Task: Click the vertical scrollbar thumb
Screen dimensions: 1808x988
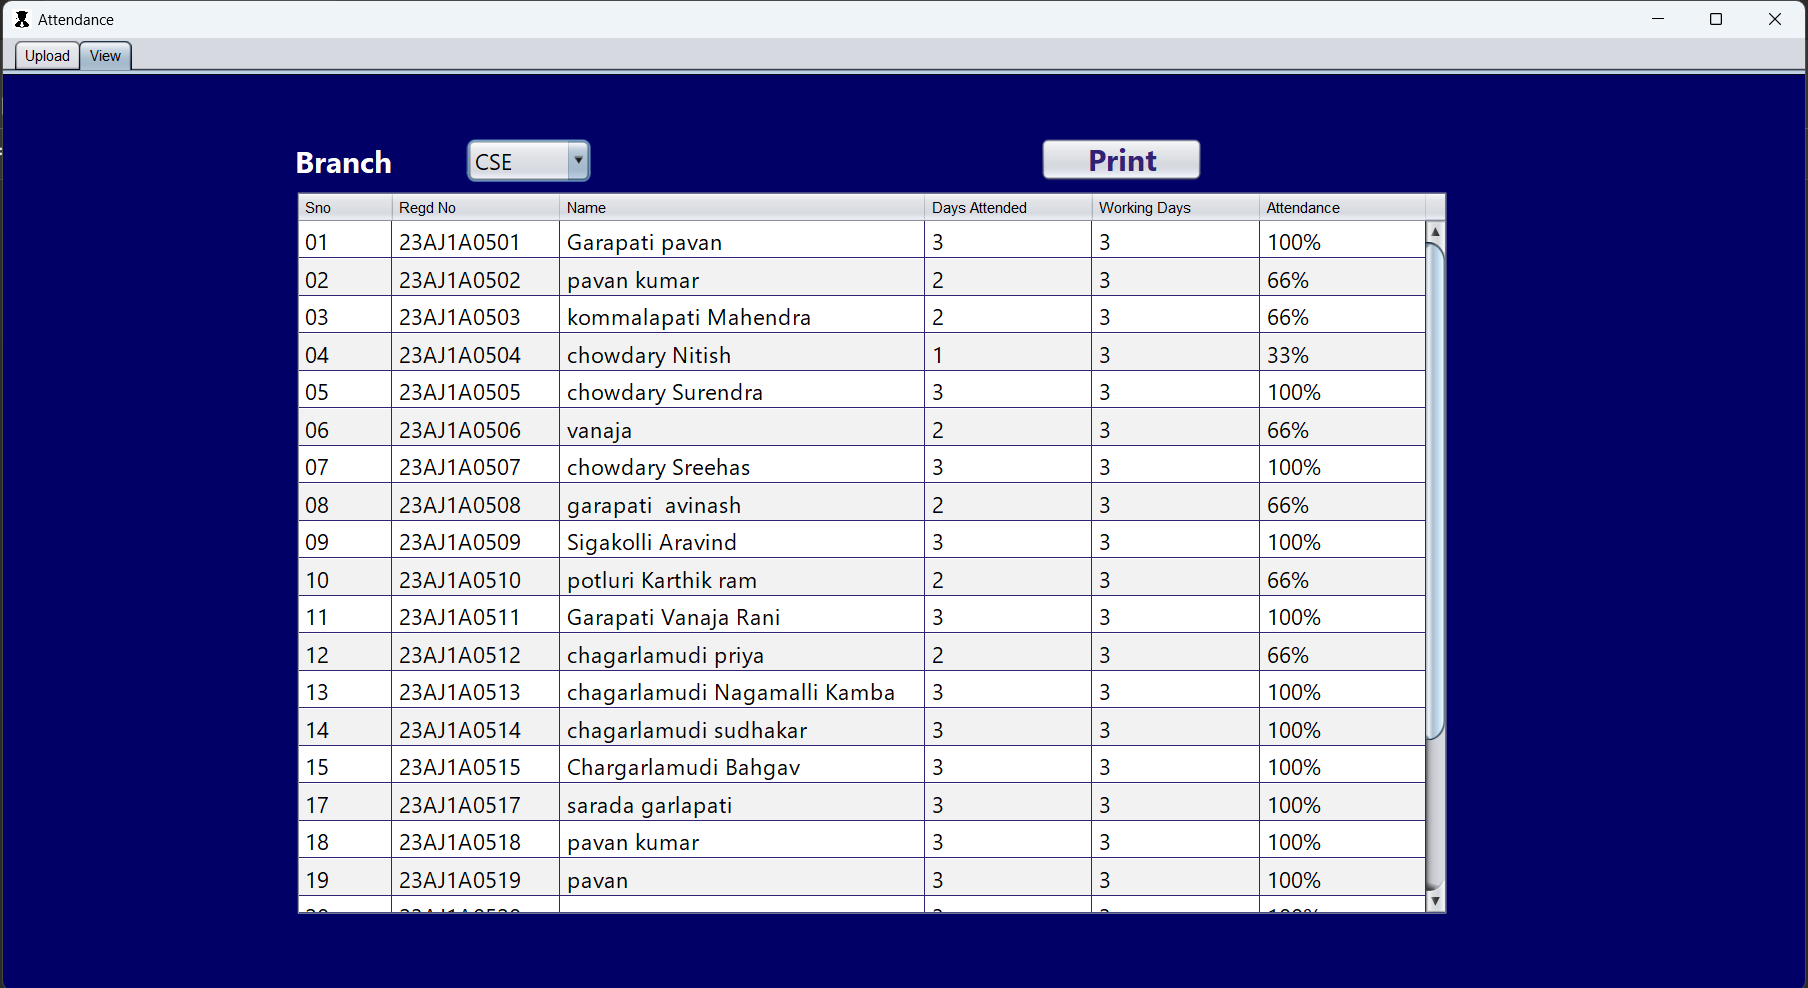Action: point(1435,490)
